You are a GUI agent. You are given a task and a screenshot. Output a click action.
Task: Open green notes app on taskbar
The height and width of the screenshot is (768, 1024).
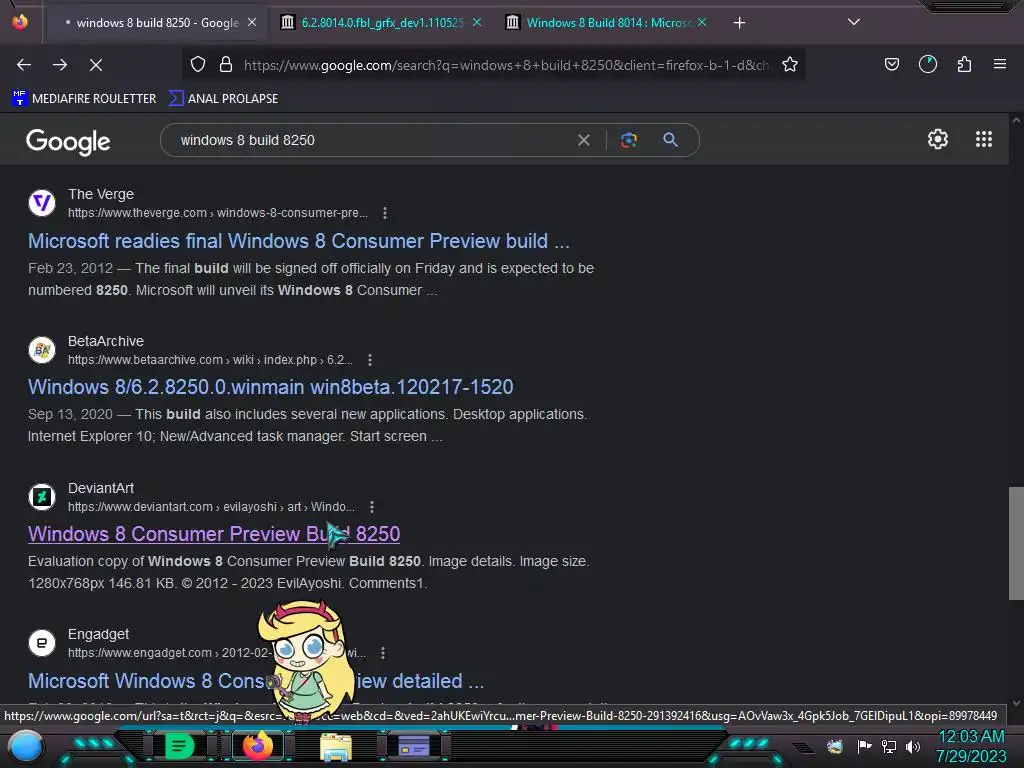180,746
